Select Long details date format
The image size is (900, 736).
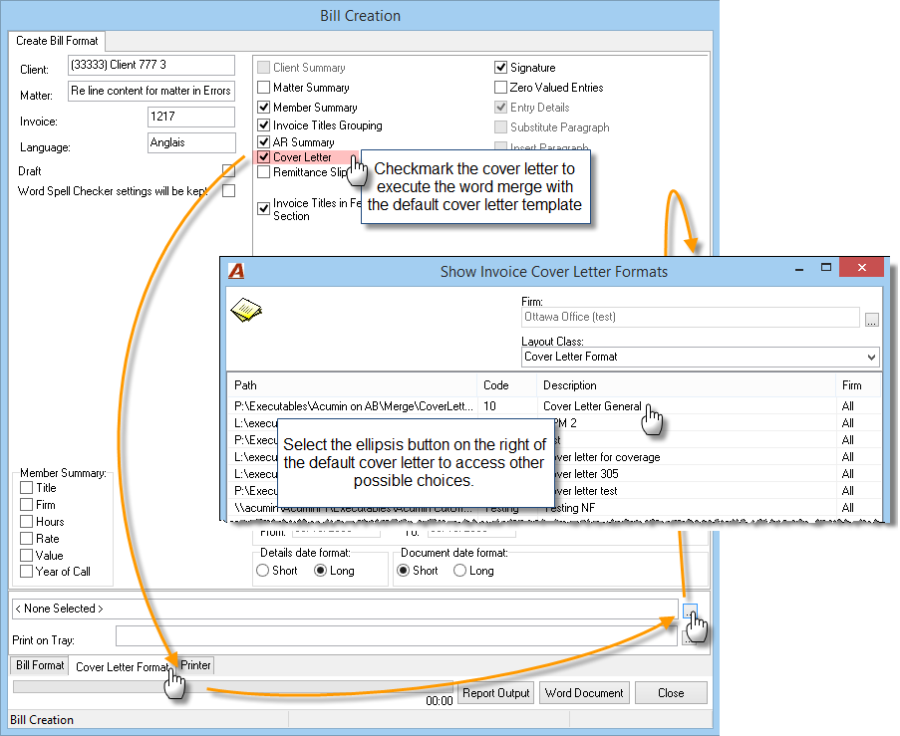click(x=320, y=571)
